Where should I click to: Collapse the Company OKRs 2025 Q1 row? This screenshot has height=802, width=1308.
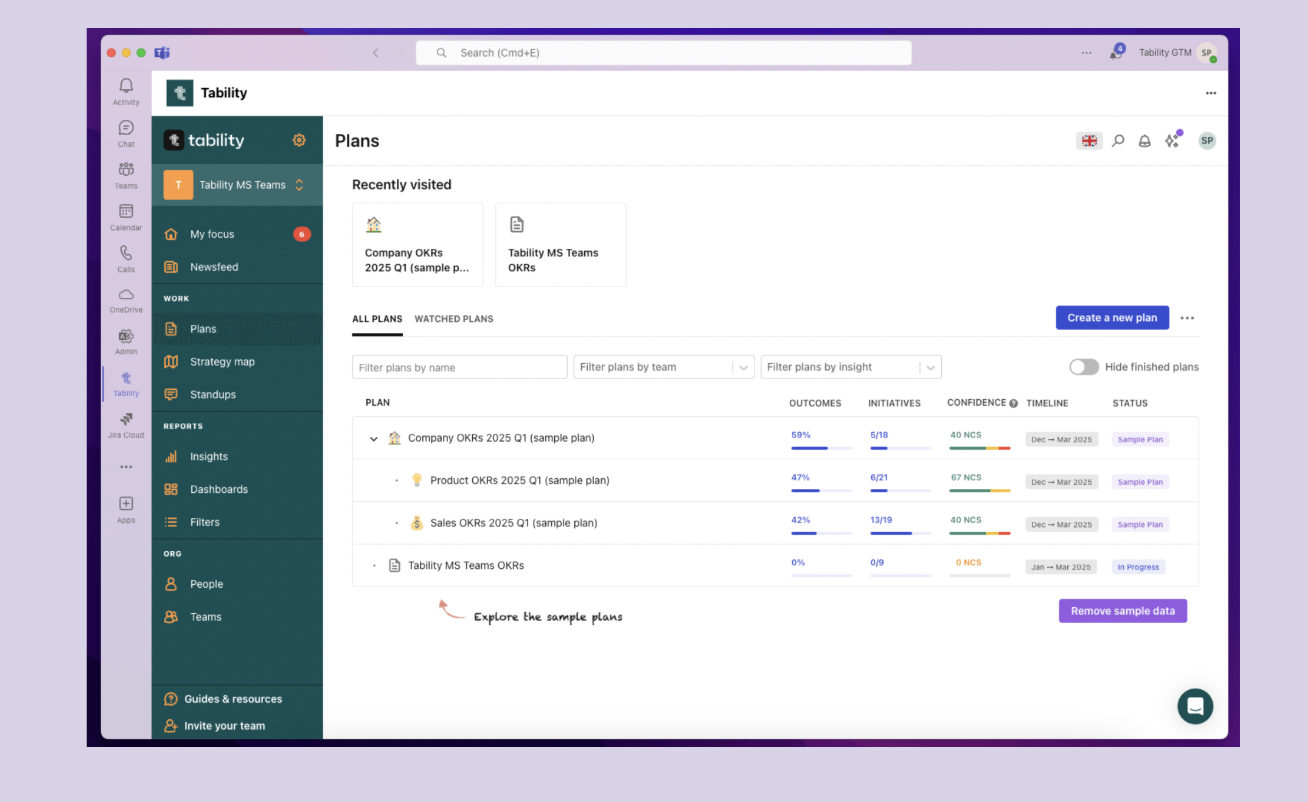click(373, 438)
